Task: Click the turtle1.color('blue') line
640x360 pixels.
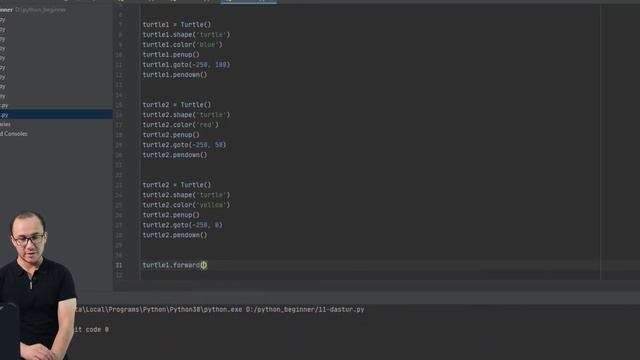Action: click(182, 44)
